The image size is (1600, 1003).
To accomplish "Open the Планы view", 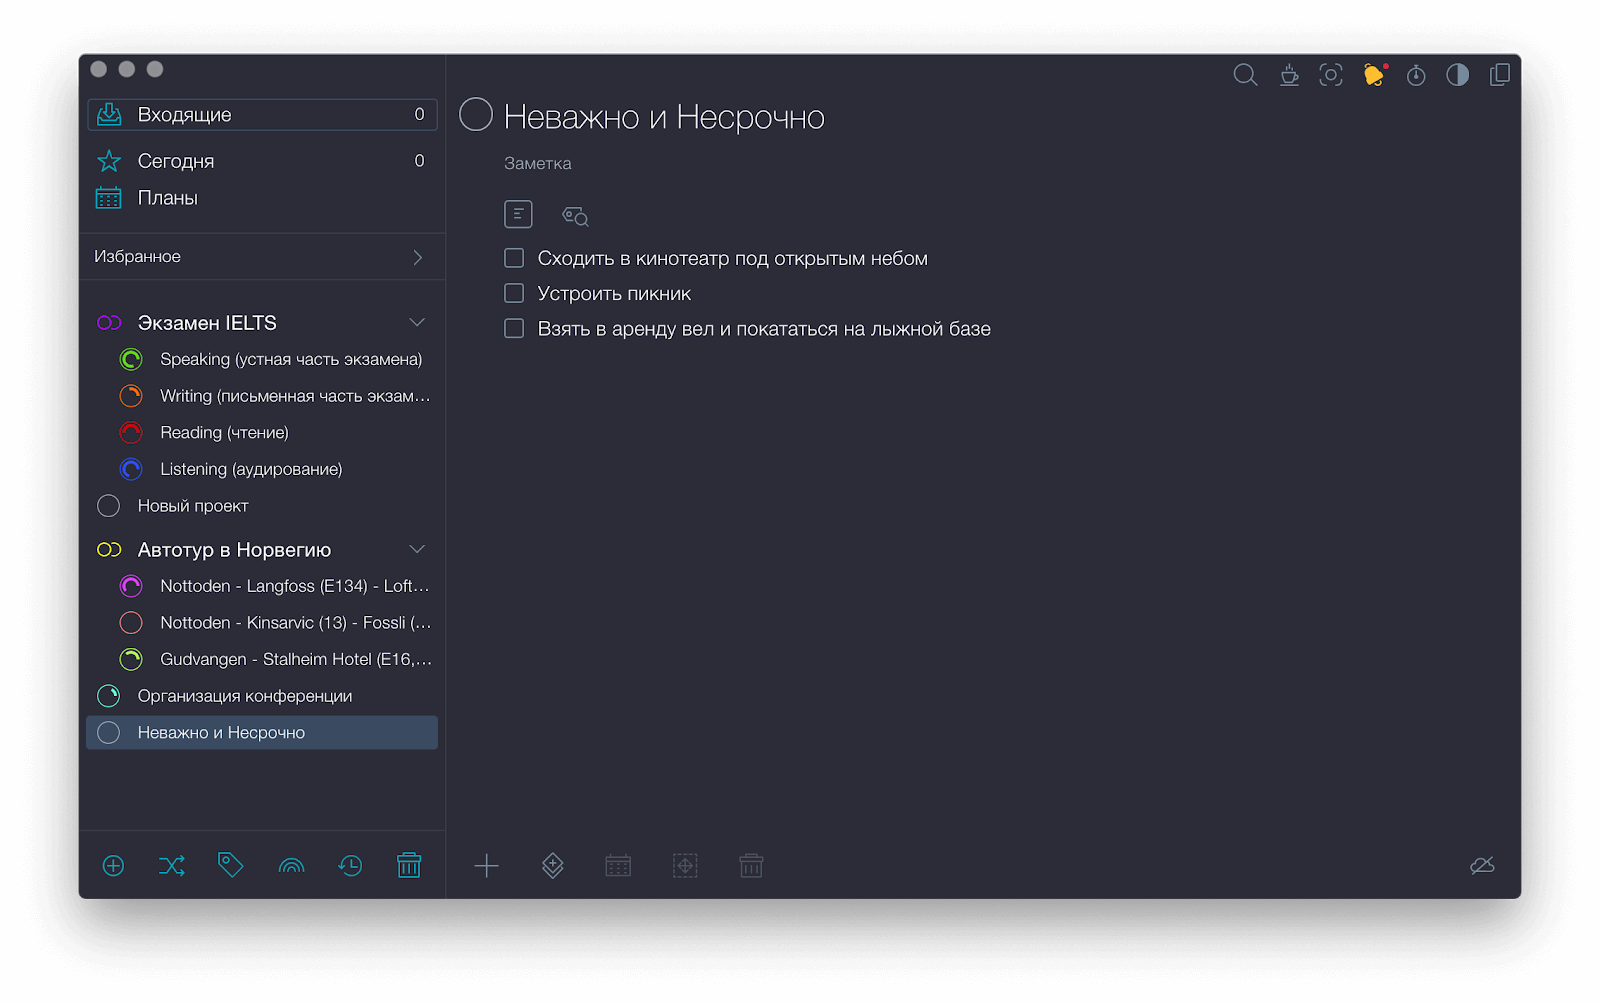I will [262, 198].
